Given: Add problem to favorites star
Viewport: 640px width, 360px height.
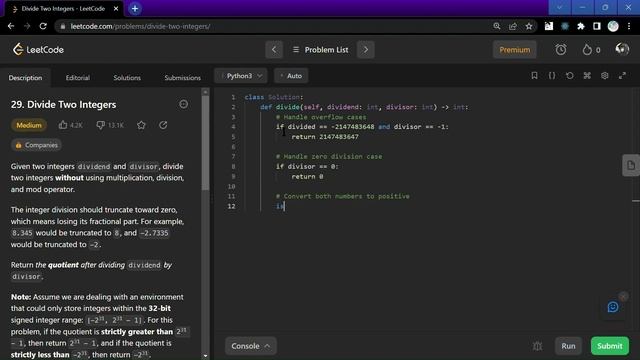Looking at the screenshot, I should [x=141, y=125].
